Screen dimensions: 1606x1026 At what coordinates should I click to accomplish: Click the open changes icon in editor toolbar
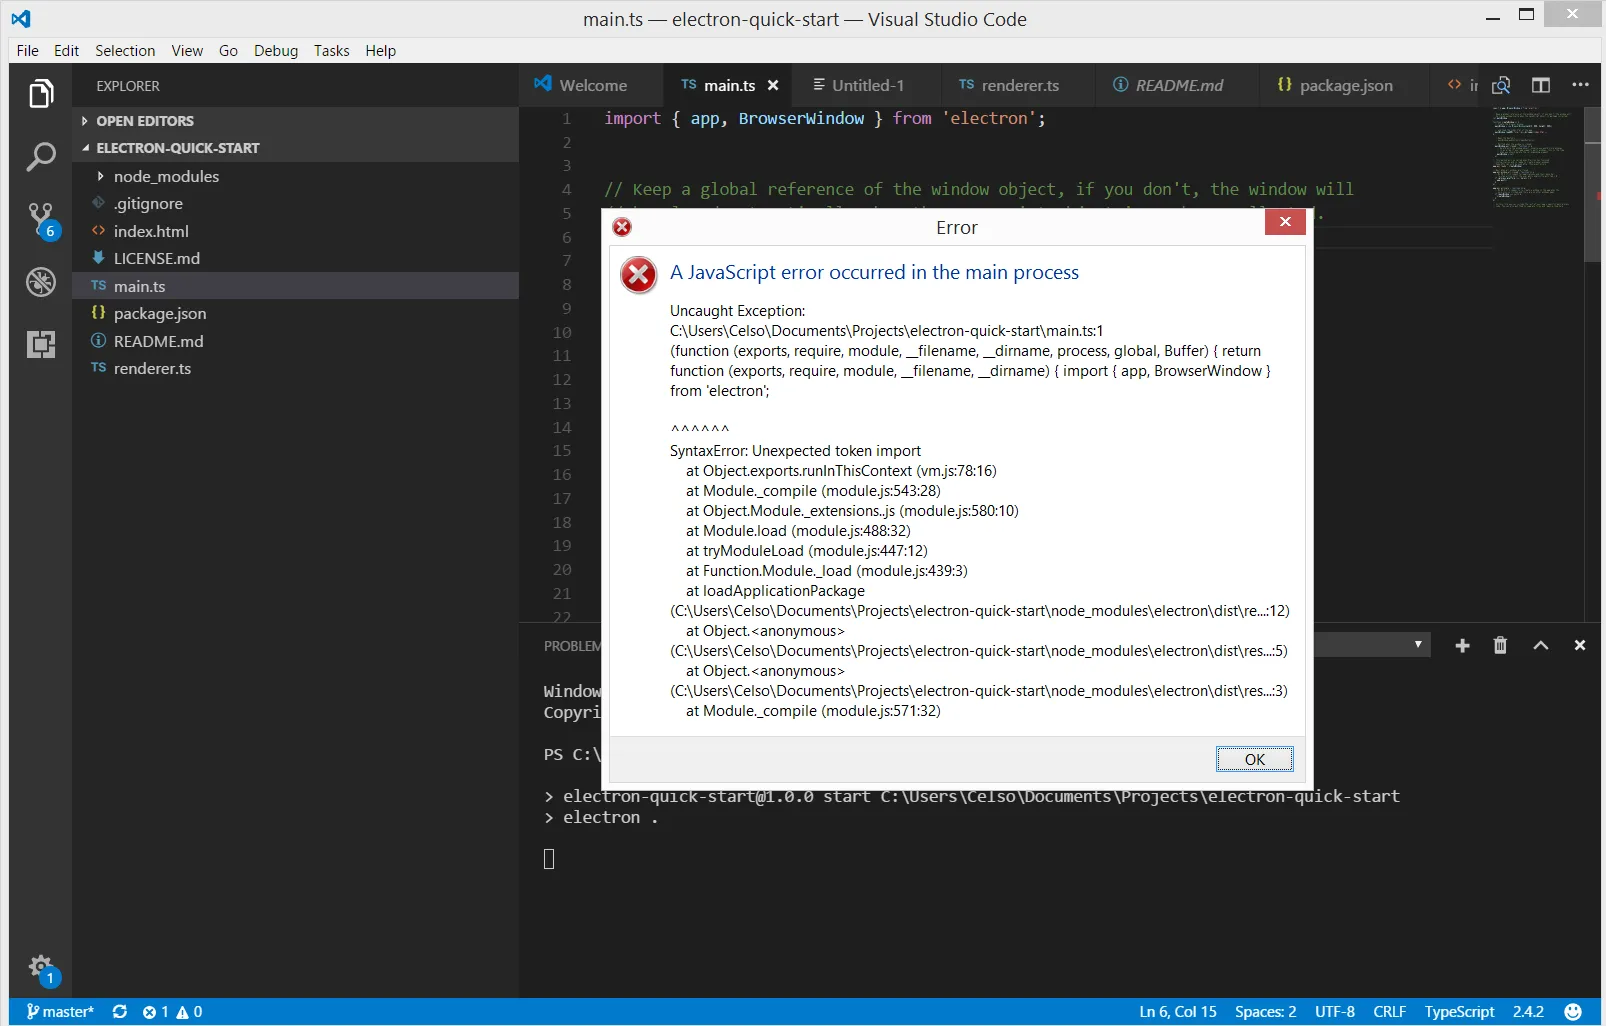click(x=1501, y=86)
